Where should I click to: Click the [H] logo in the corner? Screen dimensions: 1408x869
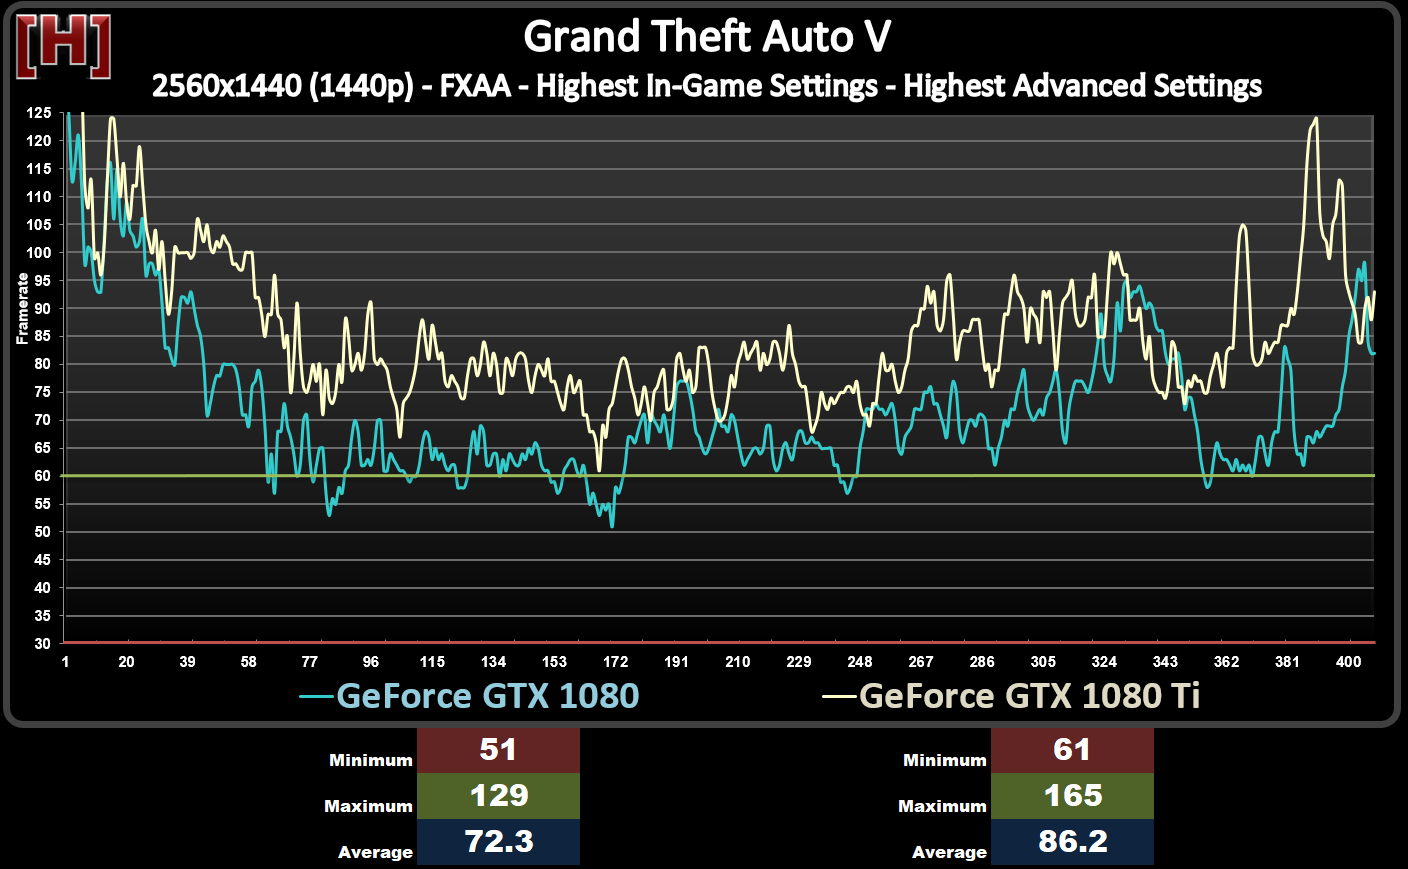(63, 46)
